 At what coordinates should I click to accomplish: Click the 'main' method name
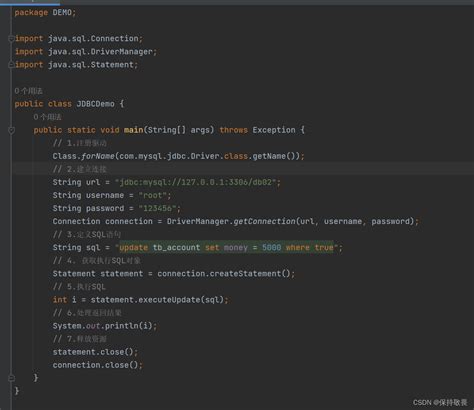[x=133, y=130]
